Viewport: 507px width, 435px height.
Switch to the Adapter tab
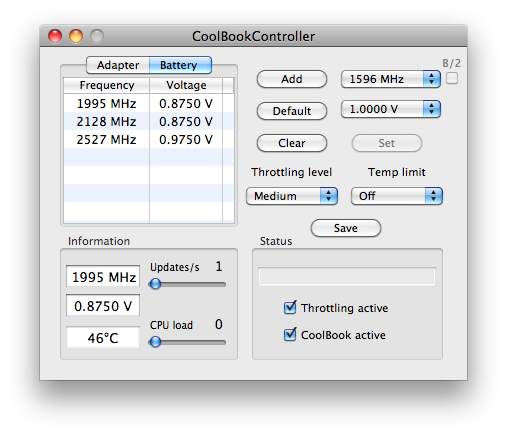pos(118,65)
